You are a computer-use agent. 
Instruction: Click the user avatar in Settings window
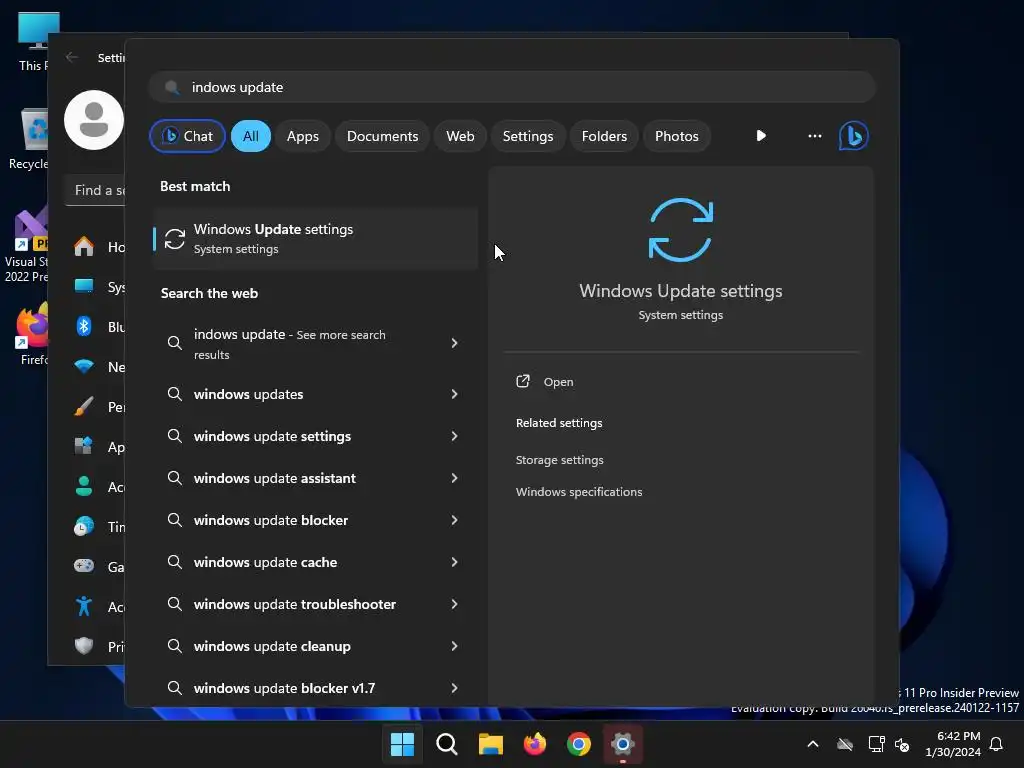click(x=94, y=120)
